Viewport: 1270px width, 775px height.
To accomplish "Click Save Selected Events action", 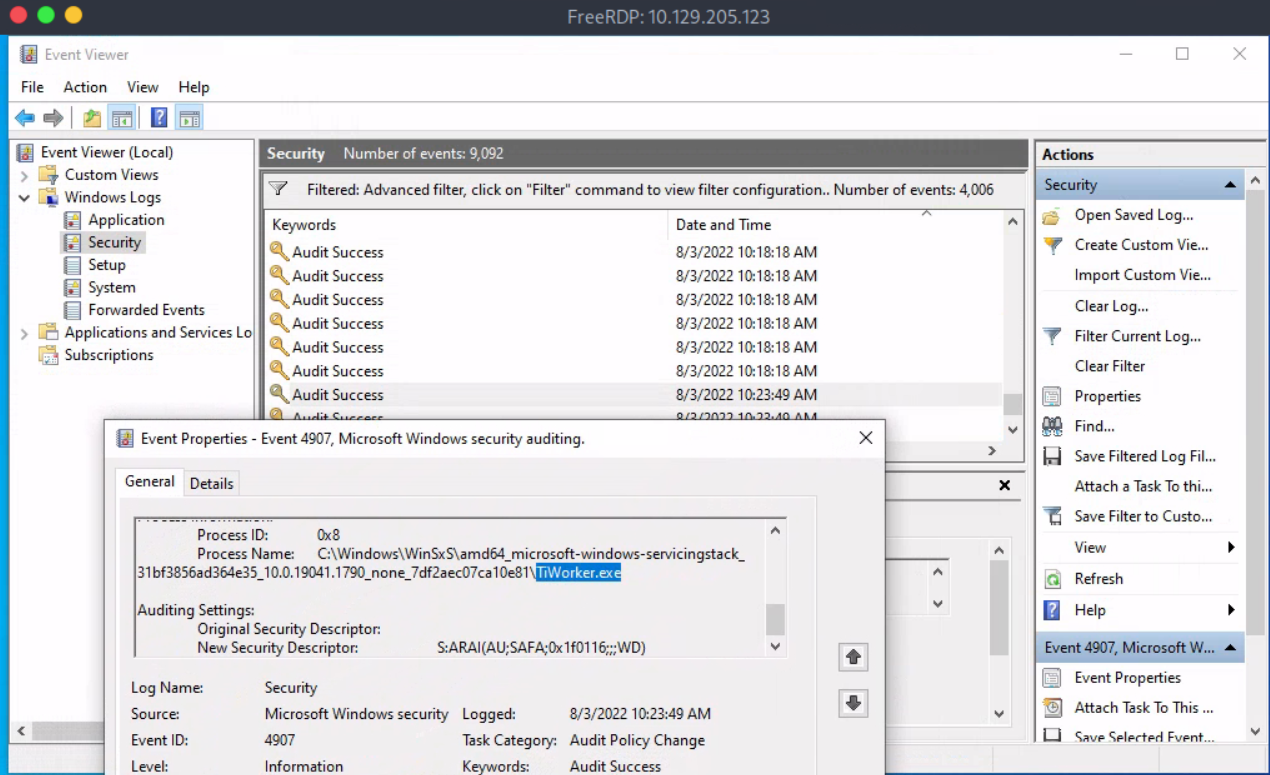I will click(1144, 738).
